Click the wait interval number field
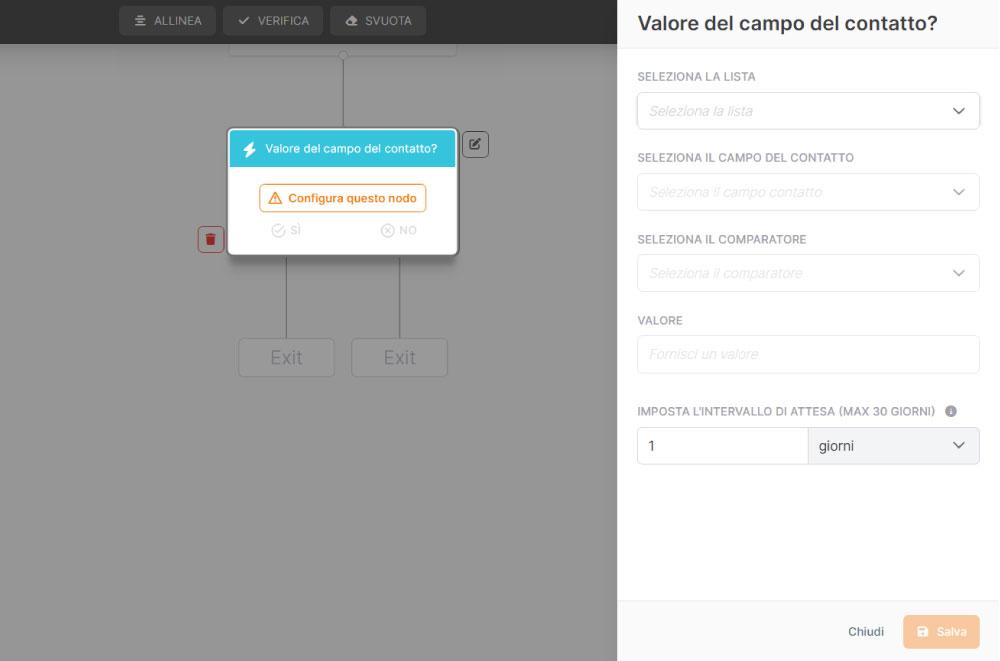The width and height of the screenshot is (1000, 661). (x=723, y=446)
